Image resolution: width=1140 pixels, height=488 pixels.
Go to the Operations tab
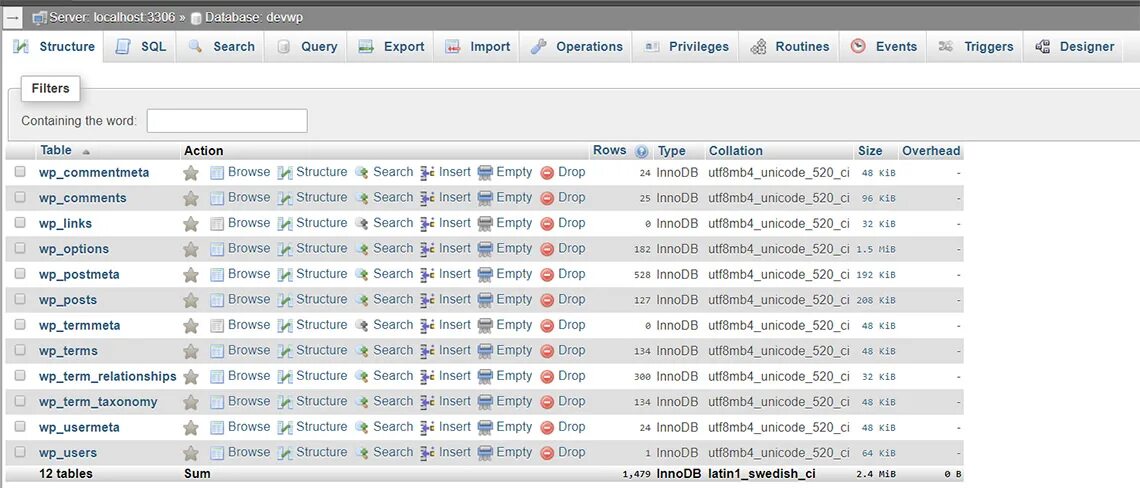pyautogui.click(x=576, y=47)
